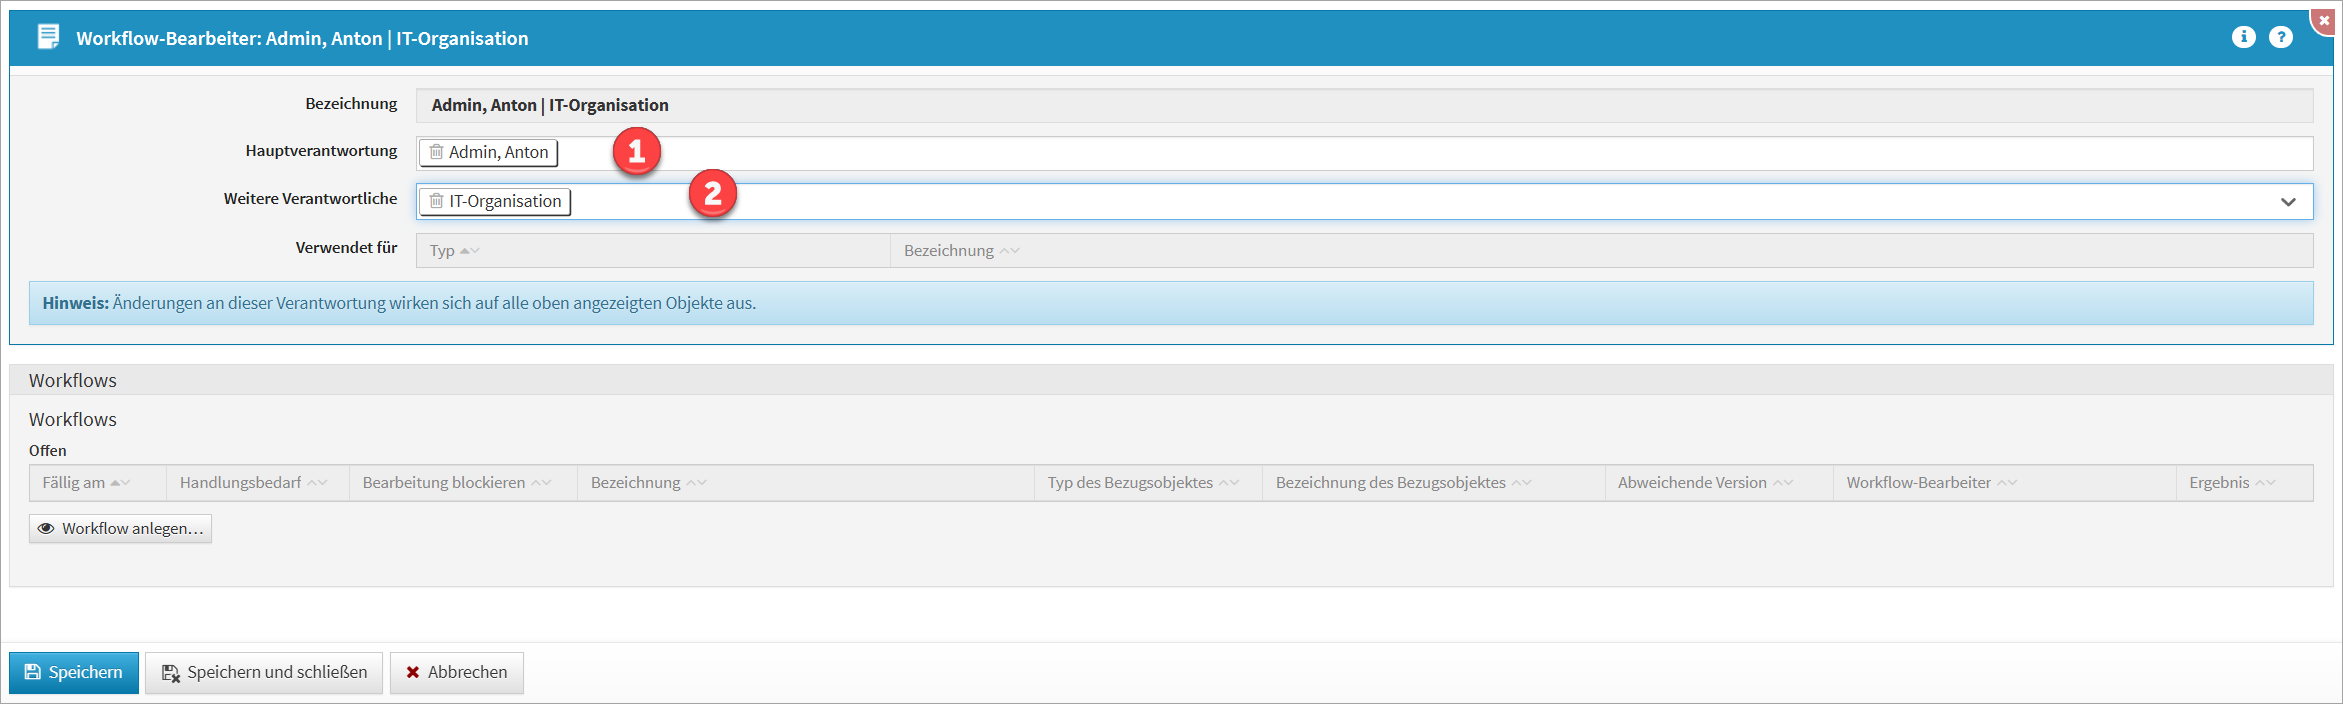This screenshot has width=2343, height=704.
Task: Remove Admin, Anton using trash icon
Action: pos(436,152)
